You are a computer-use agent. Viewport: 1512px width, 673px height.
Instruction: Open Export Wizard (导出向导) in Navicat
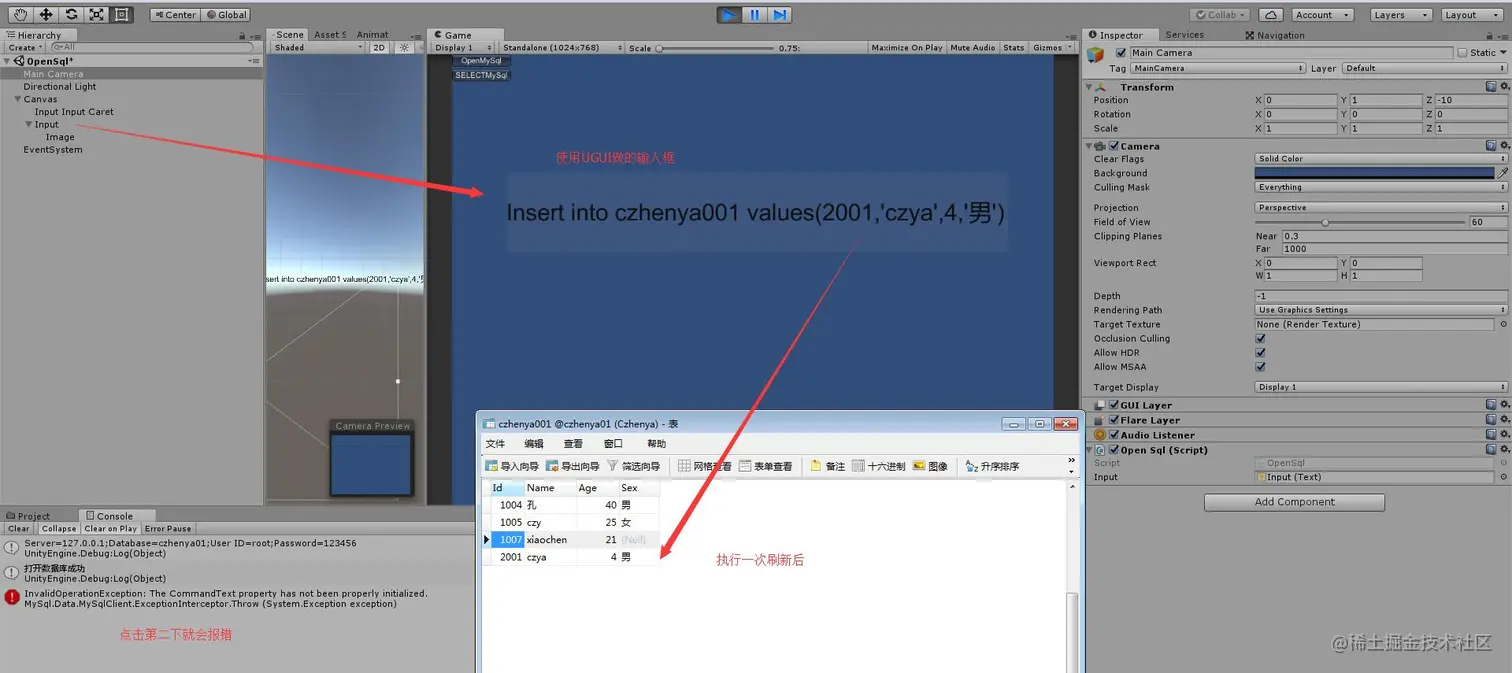tap(573, 466)
